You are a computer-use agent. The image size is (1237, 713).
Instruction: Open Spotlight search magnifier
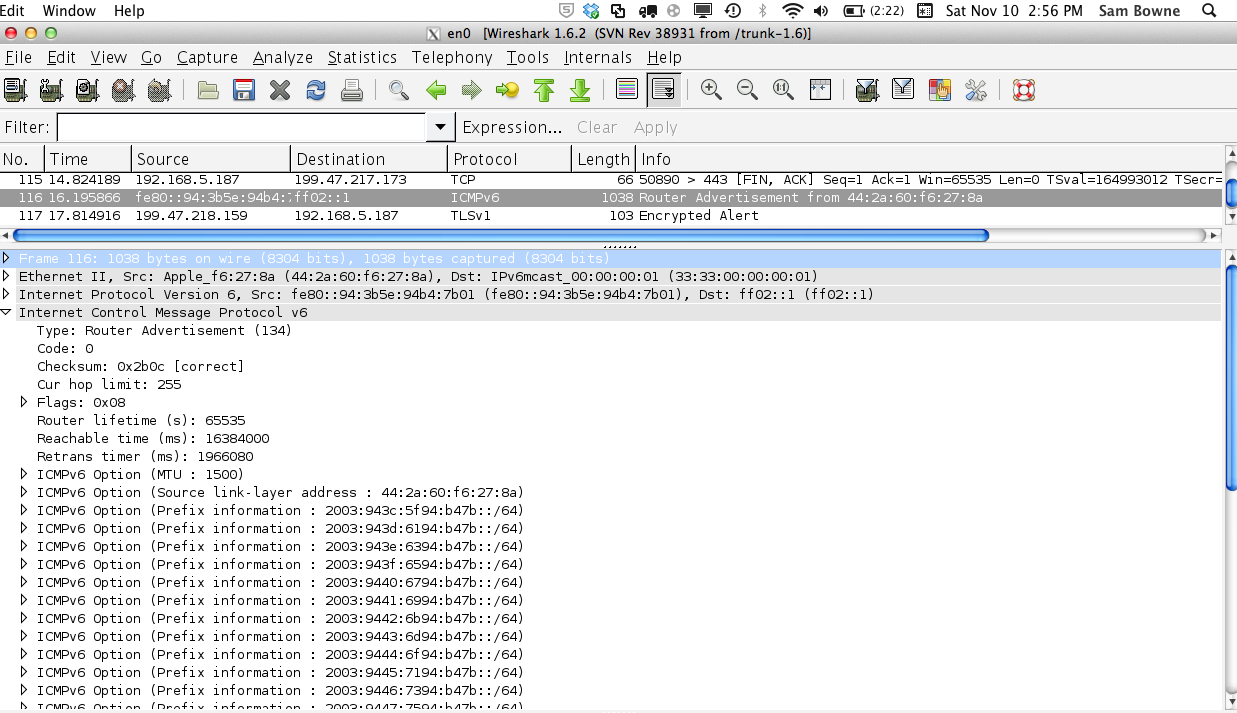(x=1211, y=11)
